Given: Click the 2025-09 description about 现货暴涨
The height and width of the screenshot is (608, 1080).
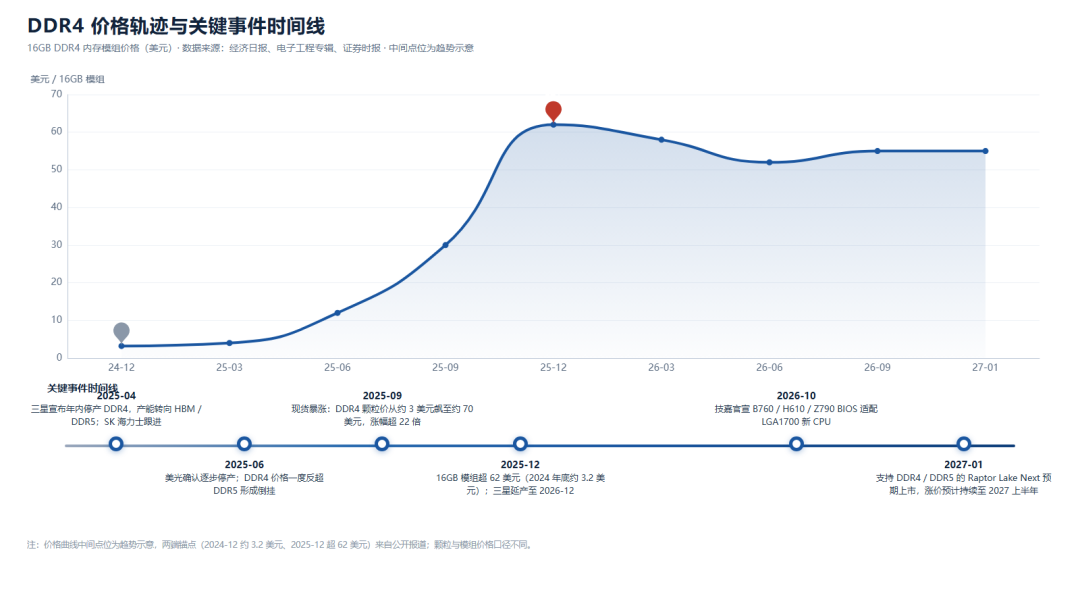Looking at the screenshot, I should [382, 415].
